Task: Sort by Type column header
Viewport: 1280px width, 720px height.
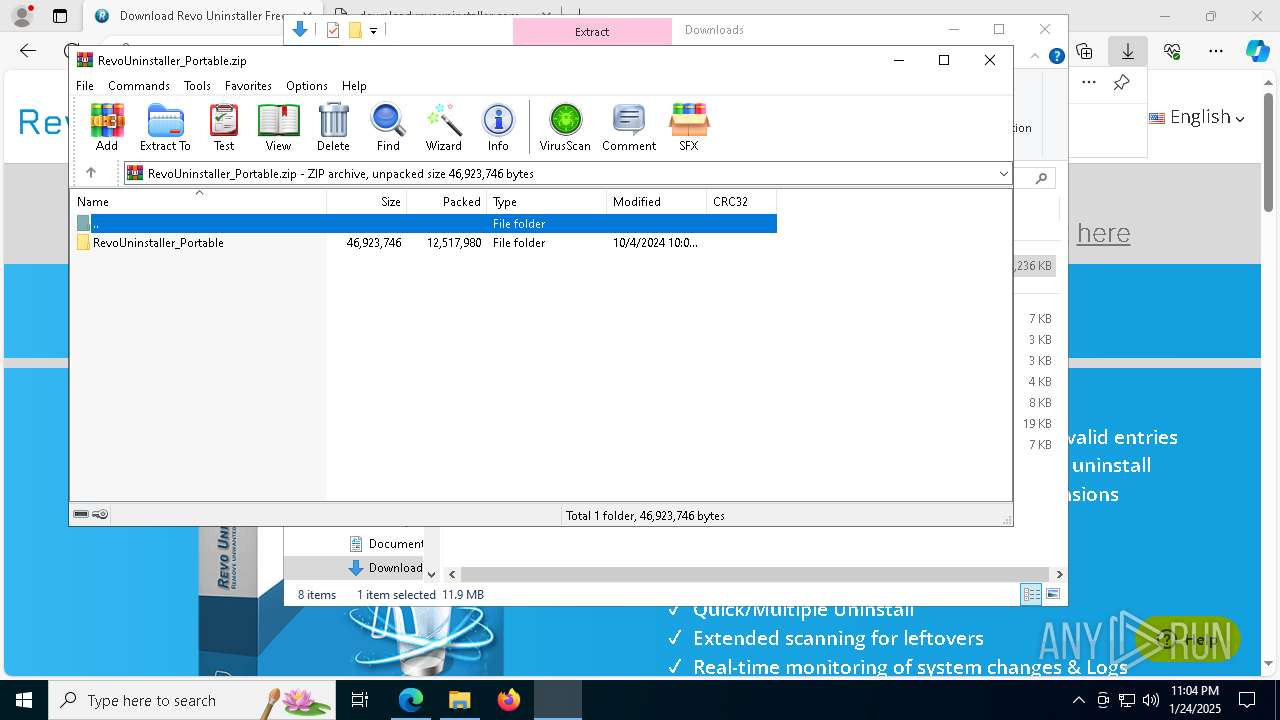Action: tap(547, 201)
